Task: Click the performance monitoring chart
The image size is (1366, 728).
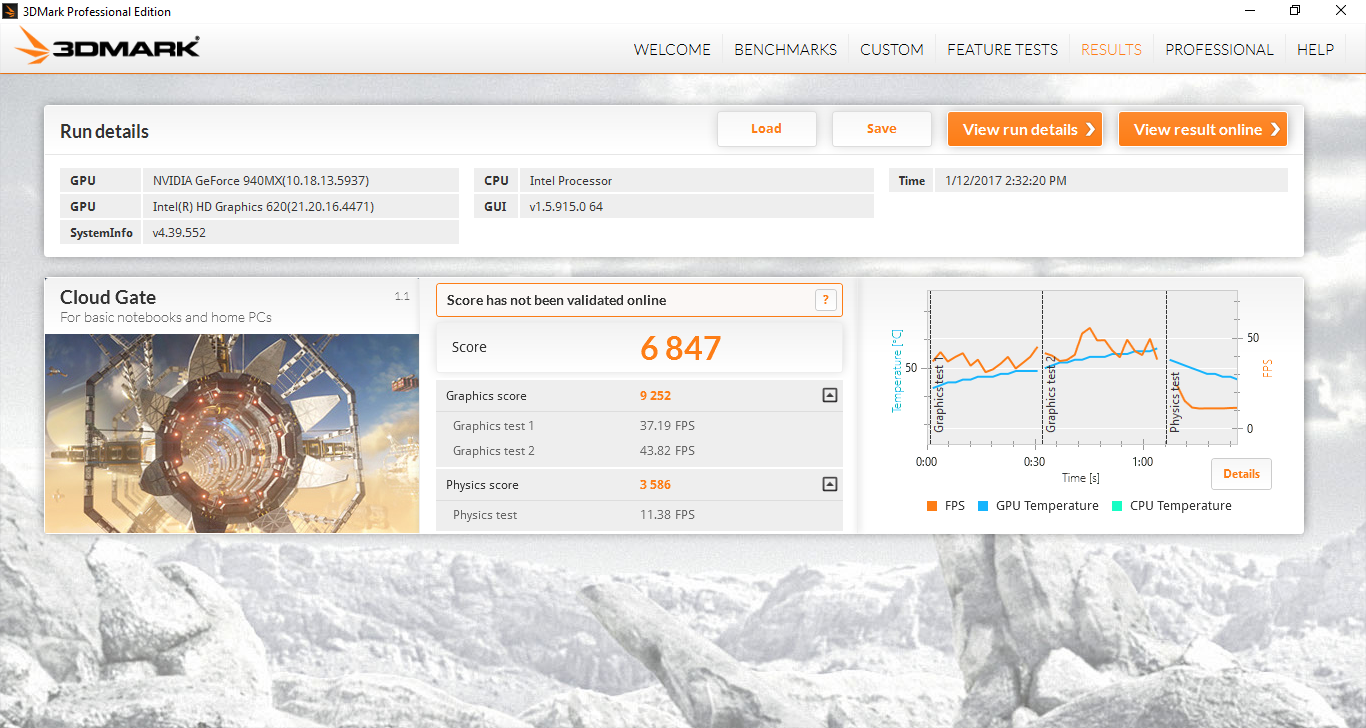Action: (x=1083, y=367)
